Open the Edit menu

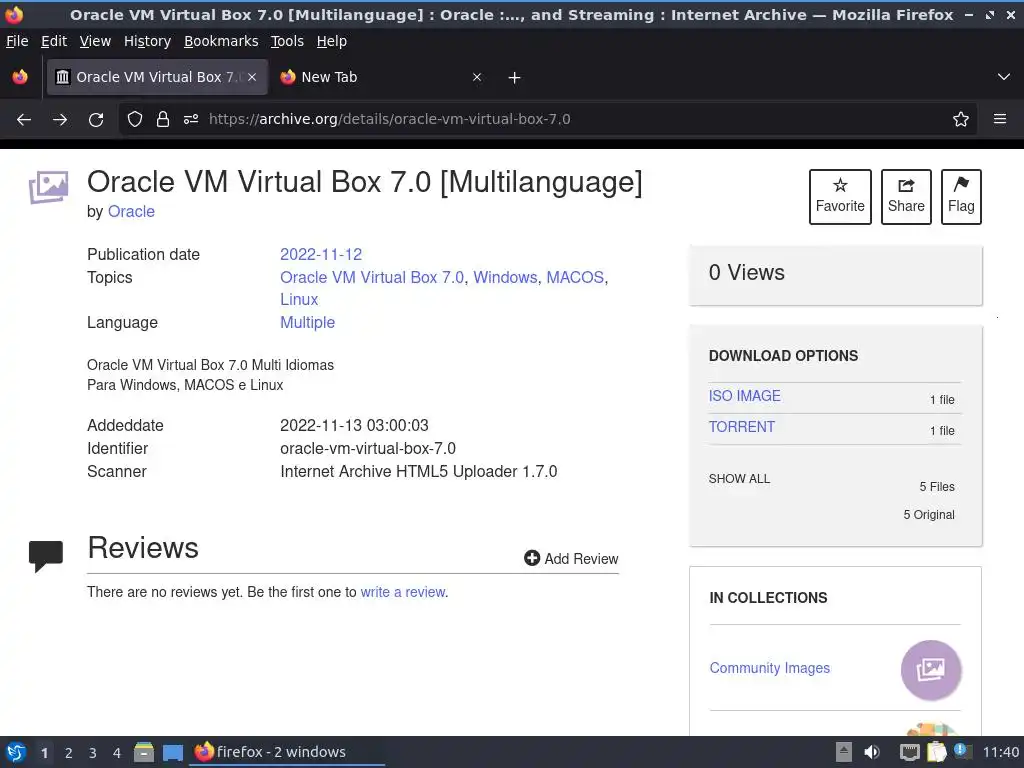pos(54,41)
